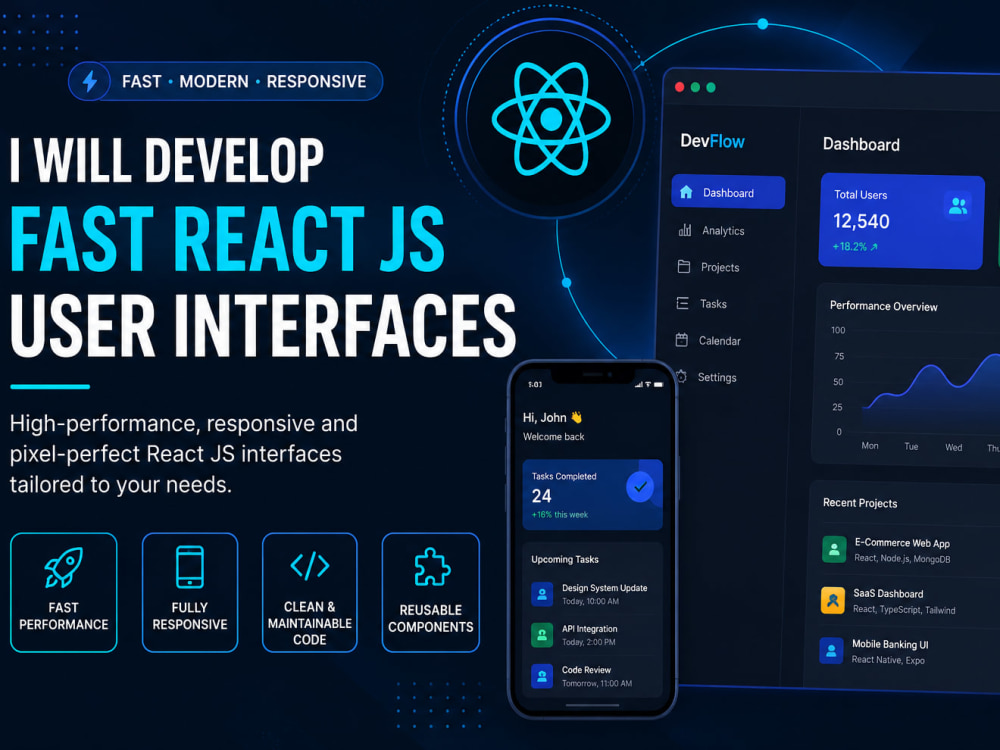Open the Total Users card

coord(902,221)
